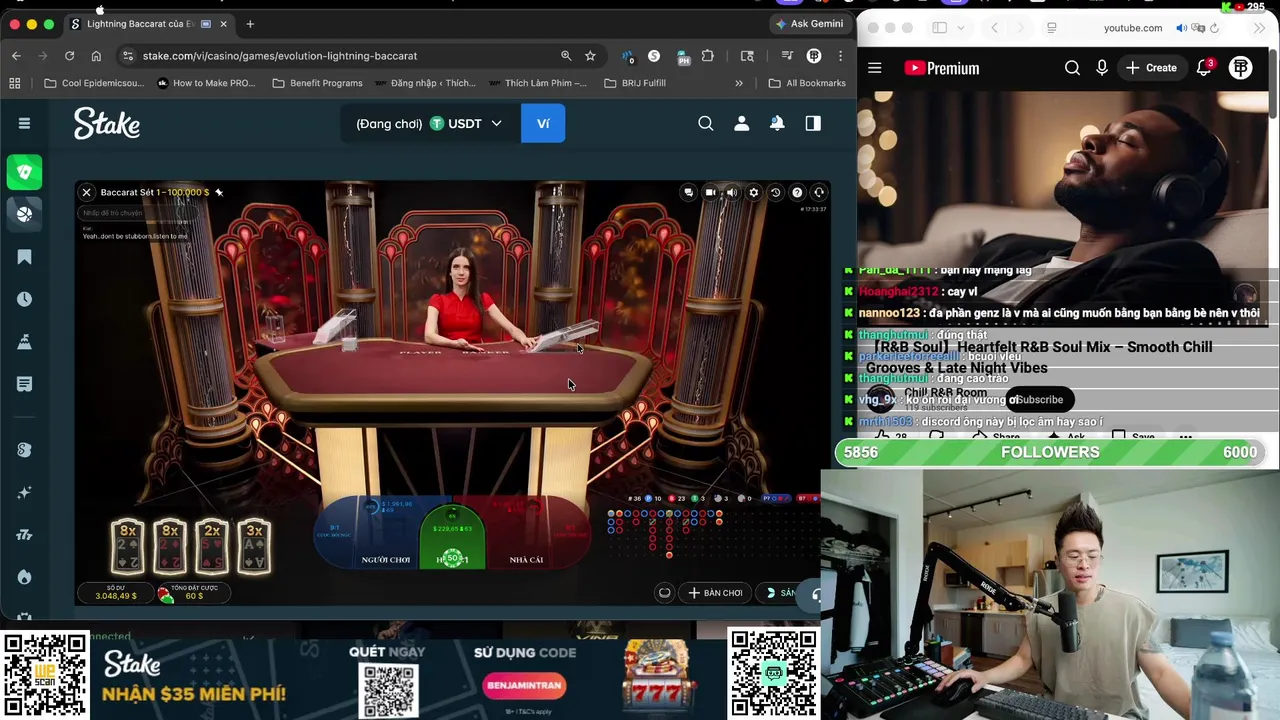This screenshot has width=1280, height=720.
Task: Open the document list sidebar icon
Action: click(x=24, y=384)
